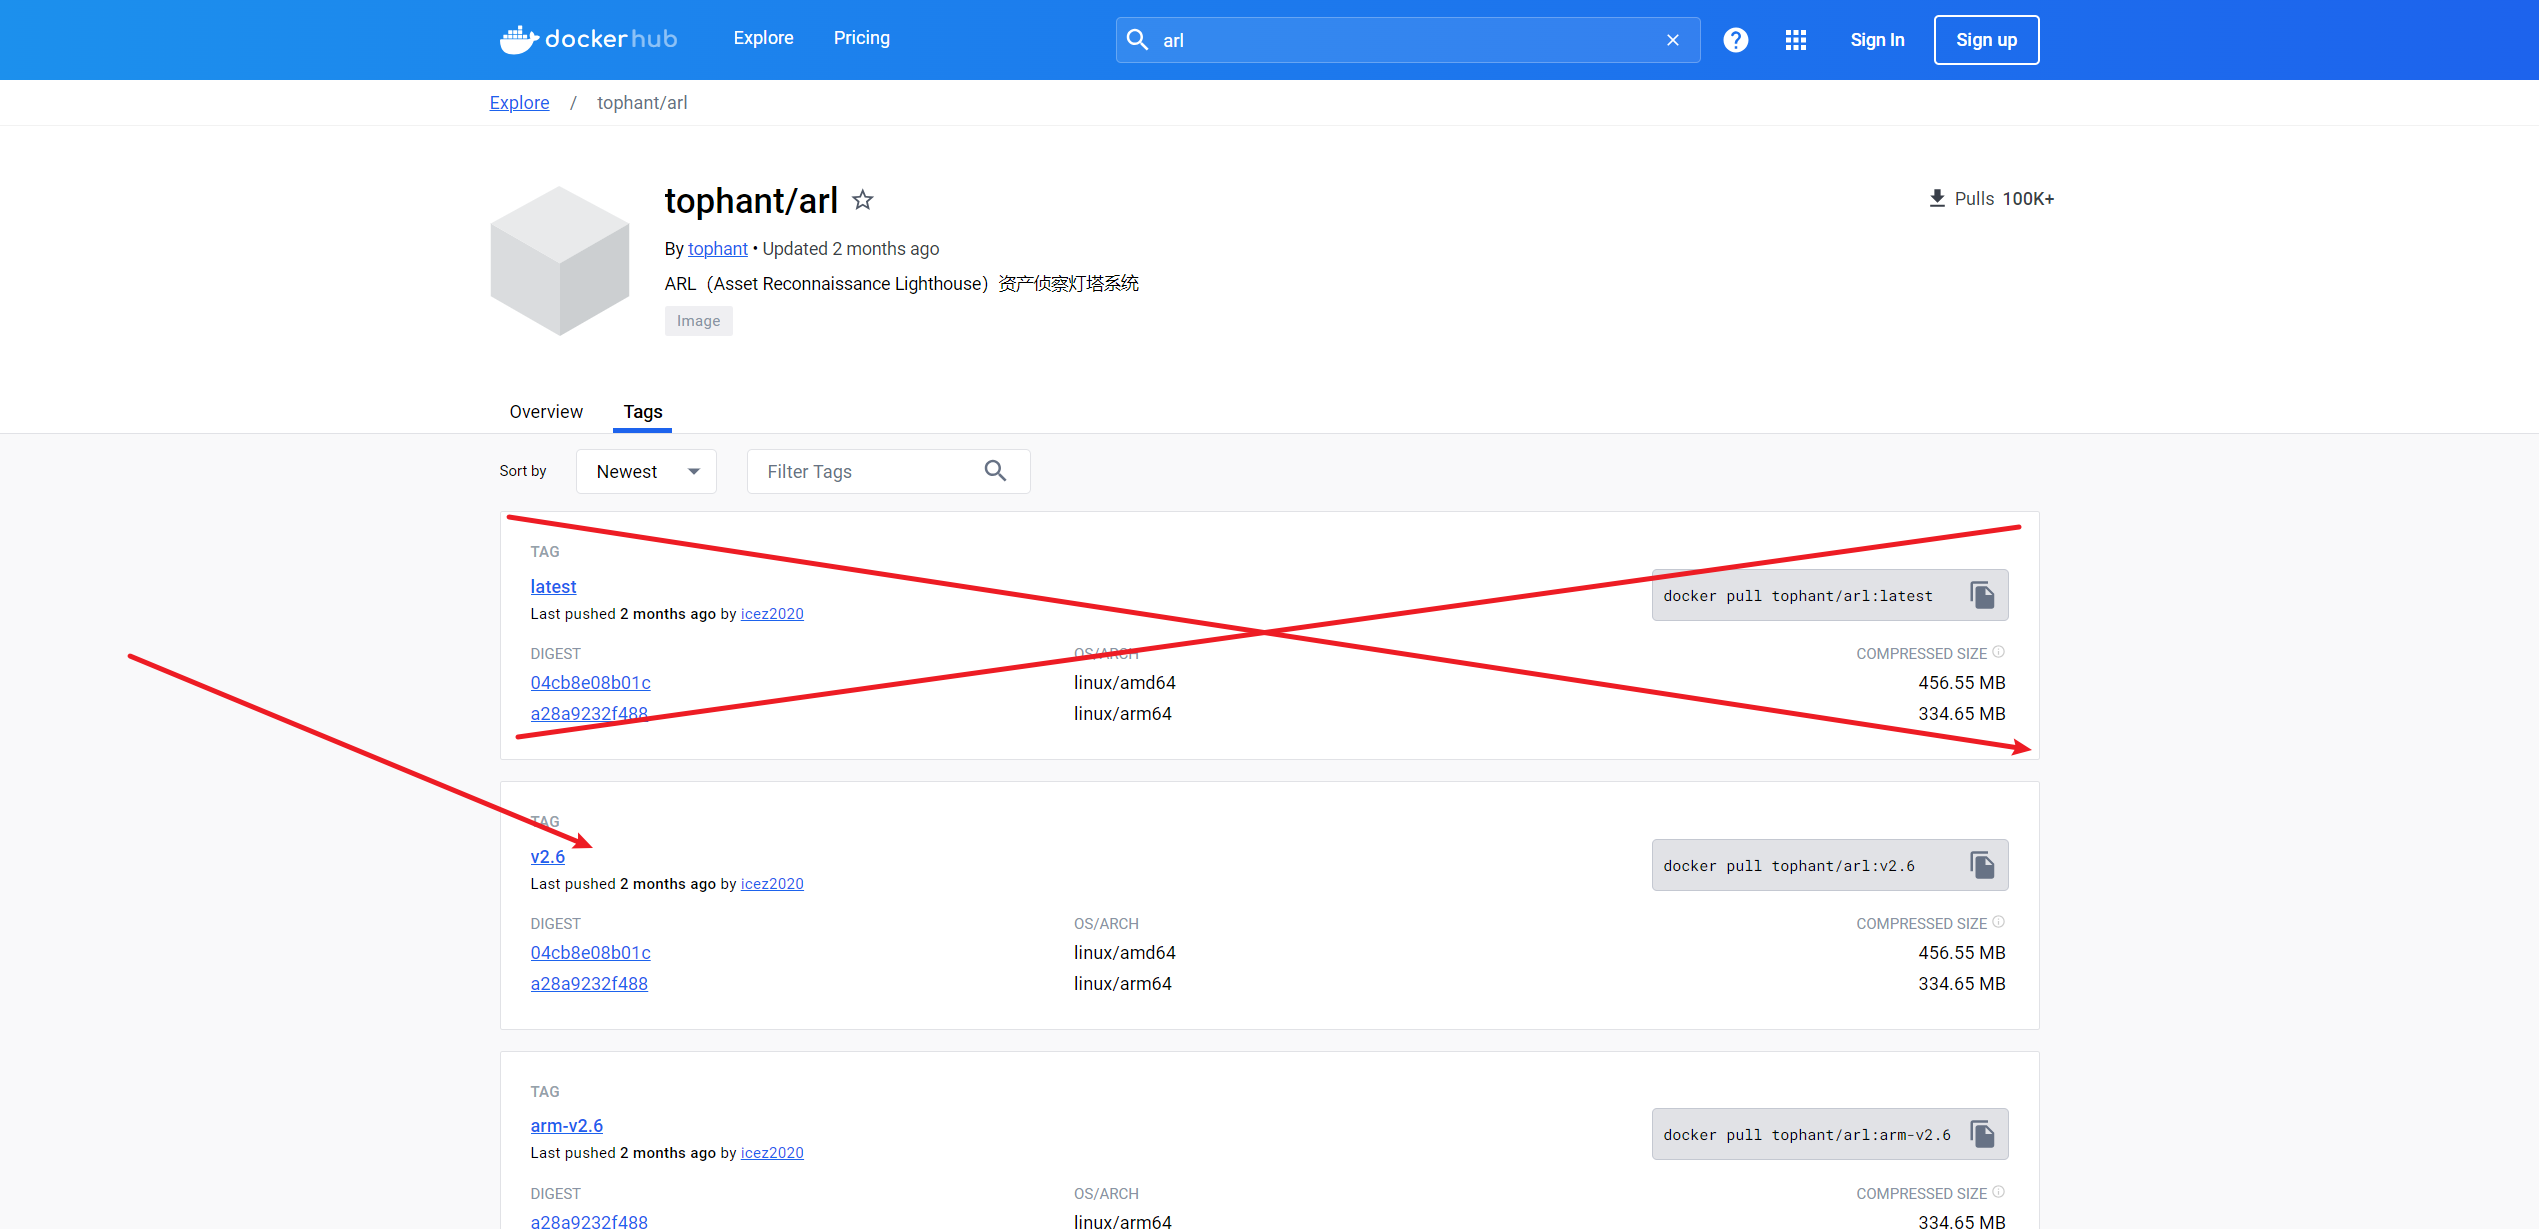Open digest 04cb8e08b01c under v2.6 tag
This screenshot has height=1229, width=2539.
pyautogui.click(x=591, y=953)
